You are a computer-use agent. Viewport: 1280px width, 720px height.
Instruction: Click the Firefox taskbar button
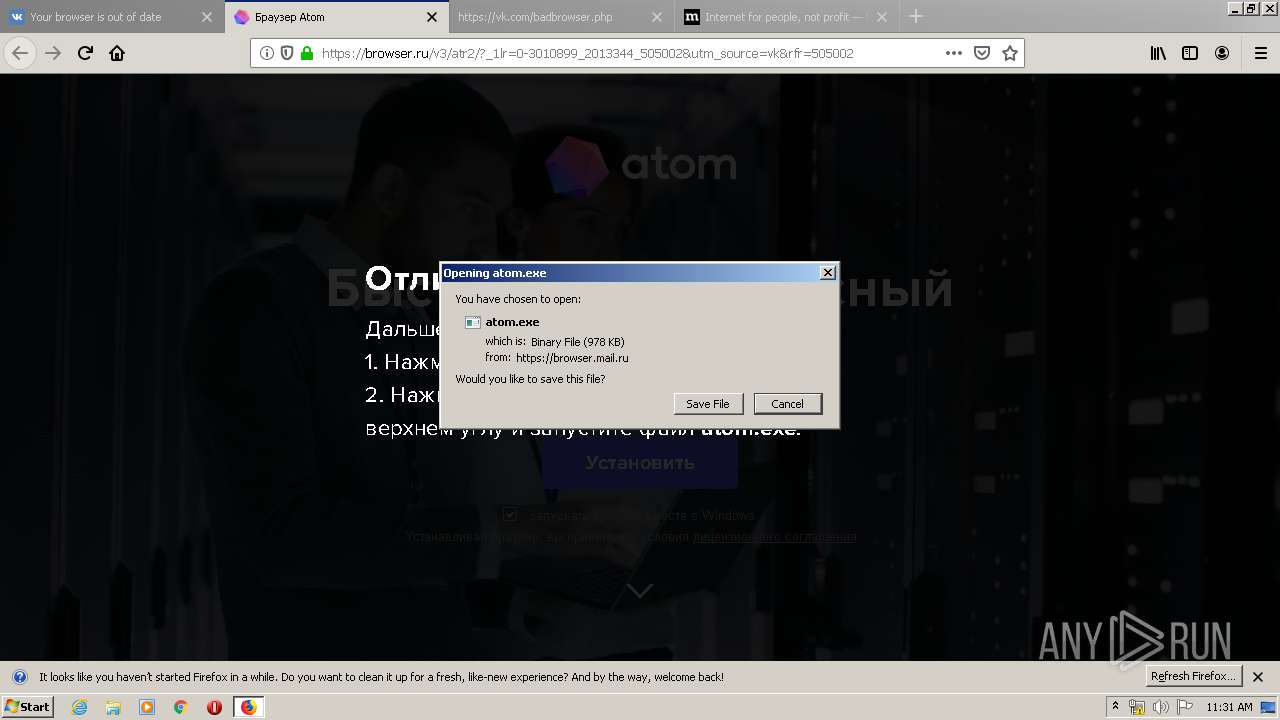[248, 707]
